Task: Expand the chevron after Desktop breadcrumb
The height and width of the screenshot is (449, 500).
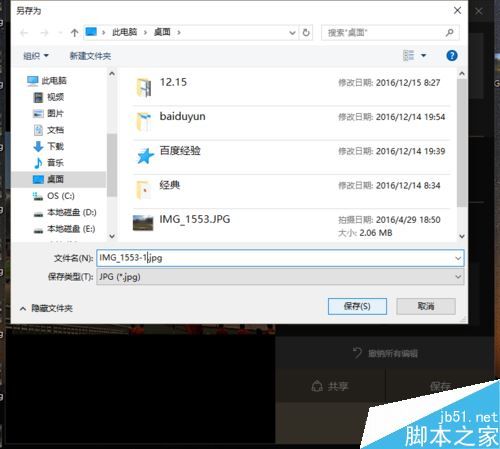Action: point(179,32)
